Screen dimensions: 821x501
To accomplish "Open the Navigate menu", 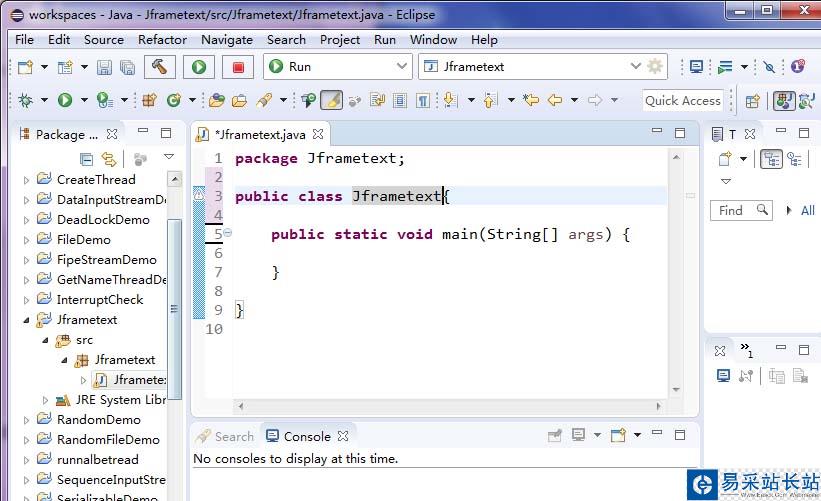I will [x=227, y=40].
